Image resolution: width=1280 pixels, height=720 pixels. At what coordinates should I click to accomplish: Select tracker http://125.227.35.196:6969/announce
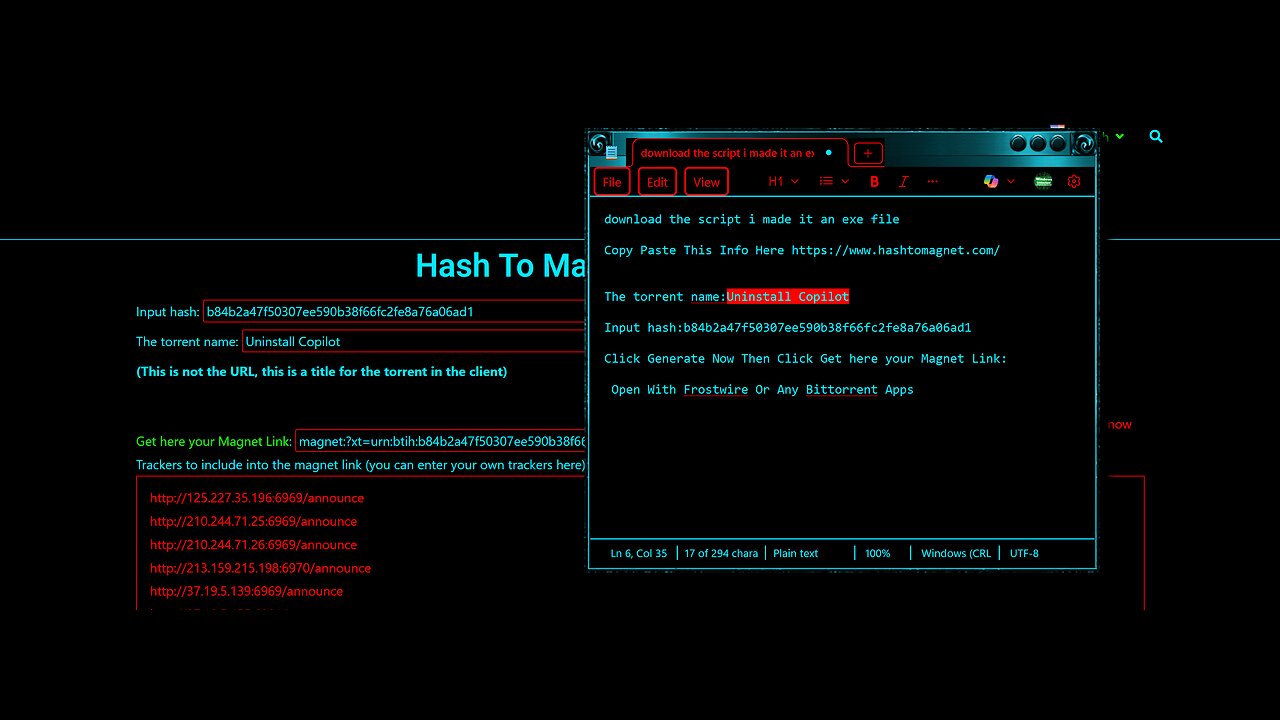pos(257,498)
